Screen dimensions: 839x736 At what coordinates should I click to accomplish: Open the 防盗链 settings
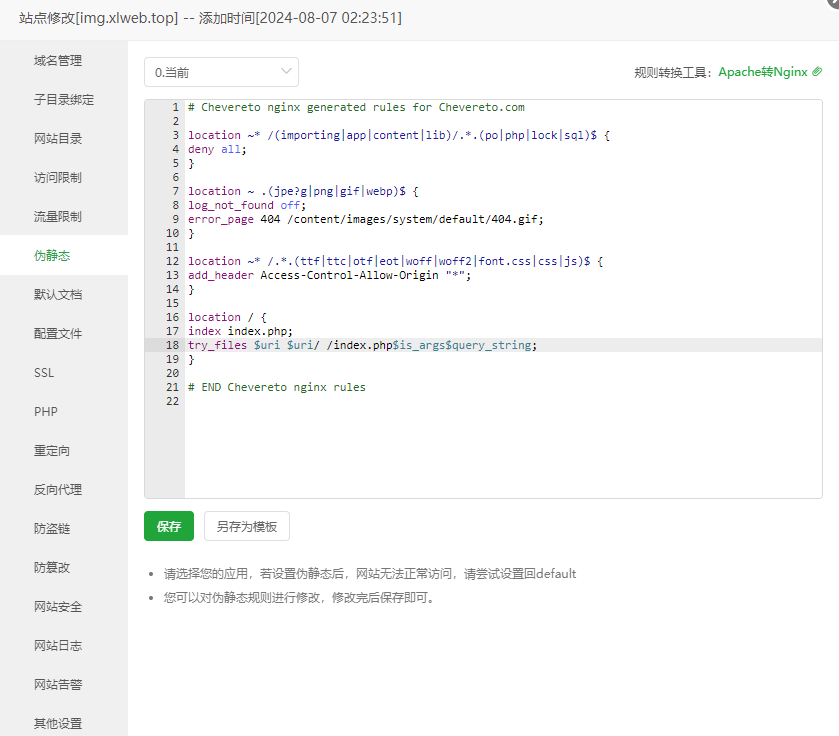tap(52, 529)
